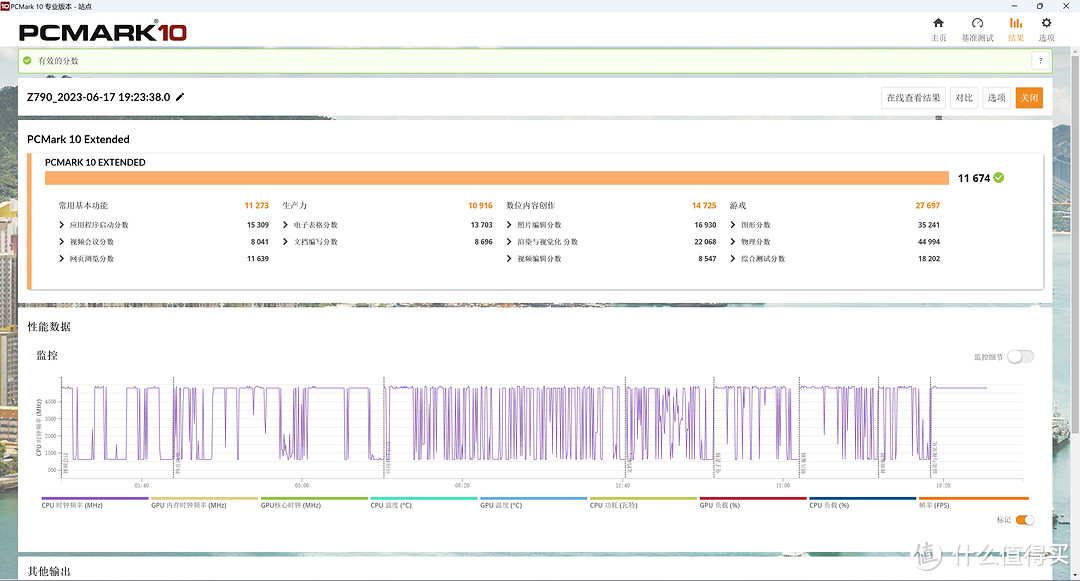
Task: Click the pencil icon to rename the result
Action: (180, 97)
